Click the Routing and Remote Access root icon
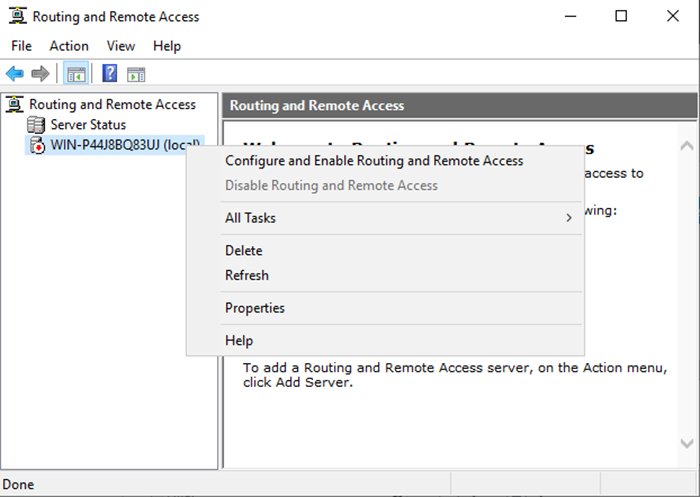This screenshot has width=700, height=497. pos(15,104)
